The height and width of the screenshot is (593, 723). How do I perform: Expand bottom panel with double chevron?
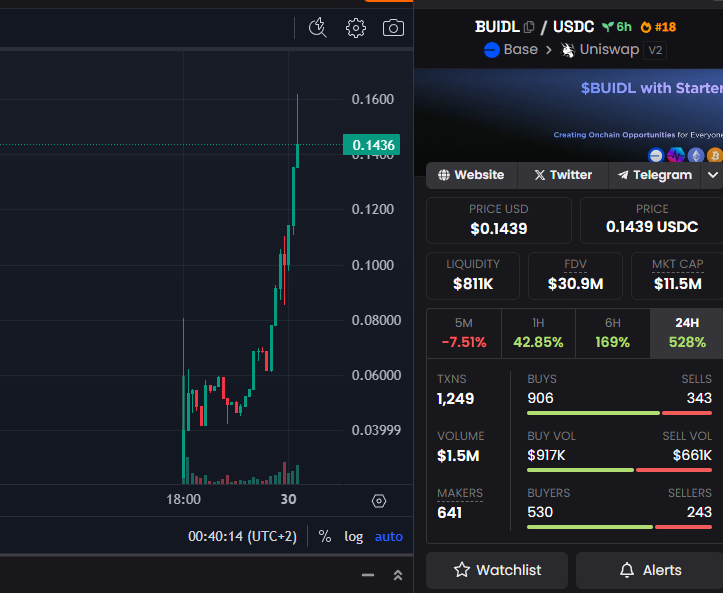point(398,575)
